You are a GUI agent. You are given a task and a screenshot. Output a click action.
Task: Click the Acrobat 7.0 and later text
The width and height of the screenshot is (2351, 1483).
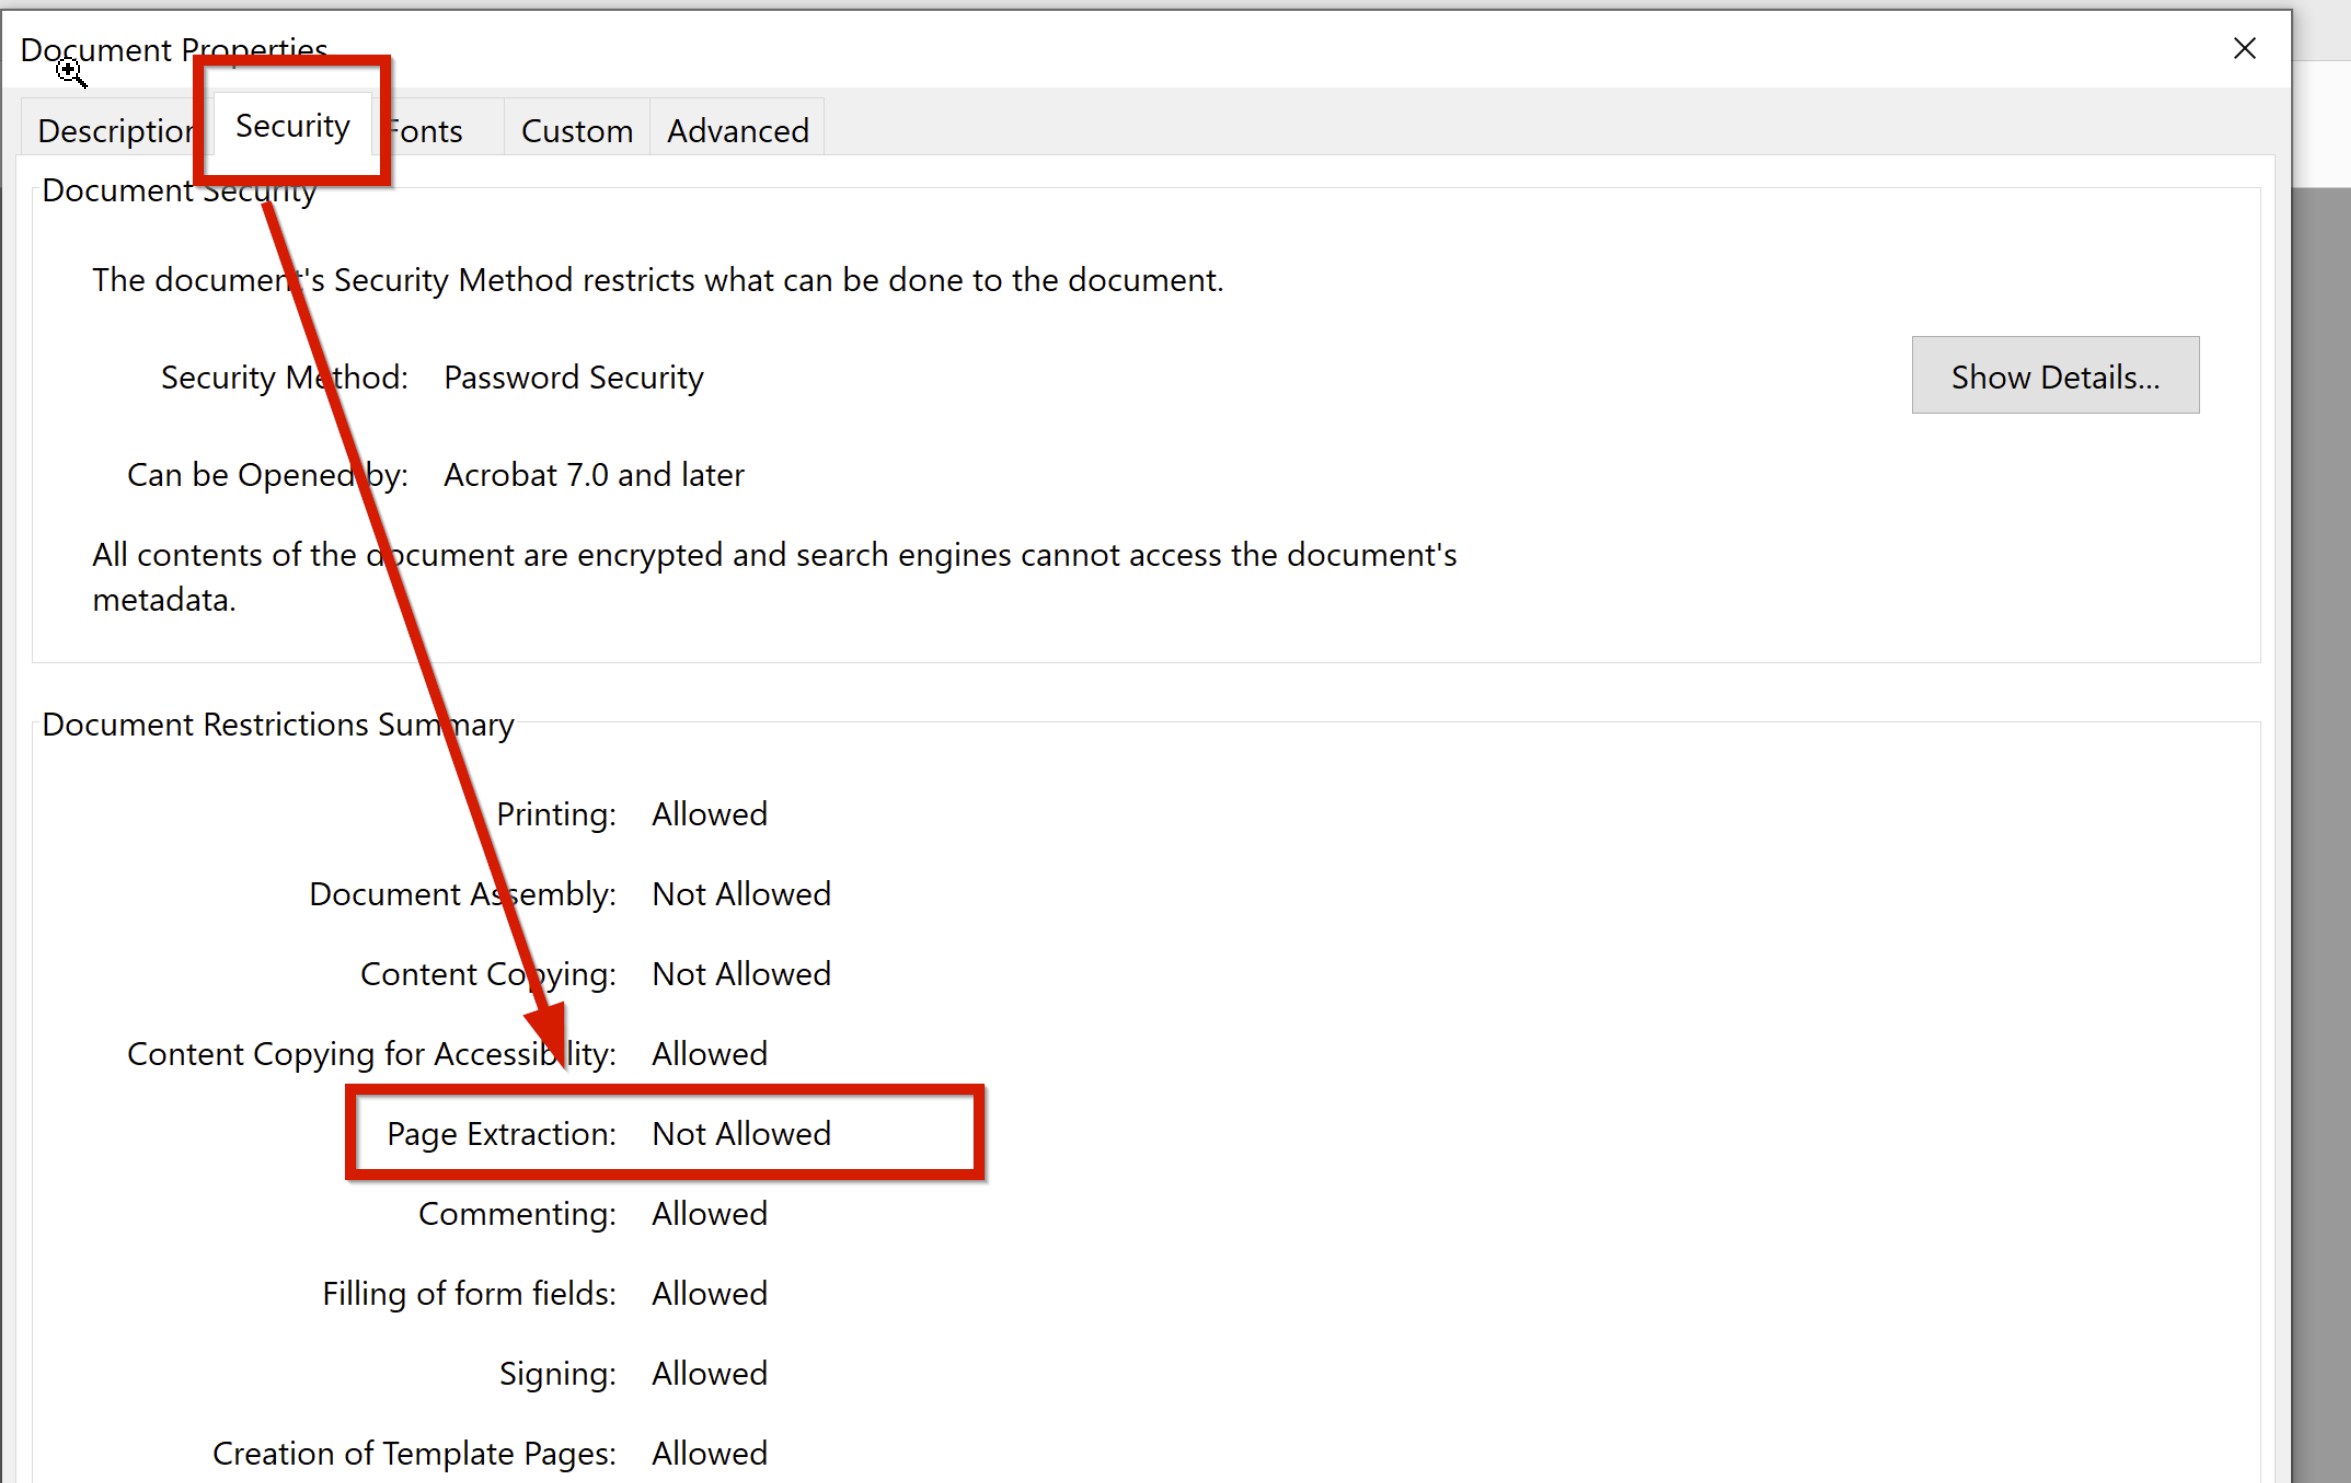coord(593,474)
